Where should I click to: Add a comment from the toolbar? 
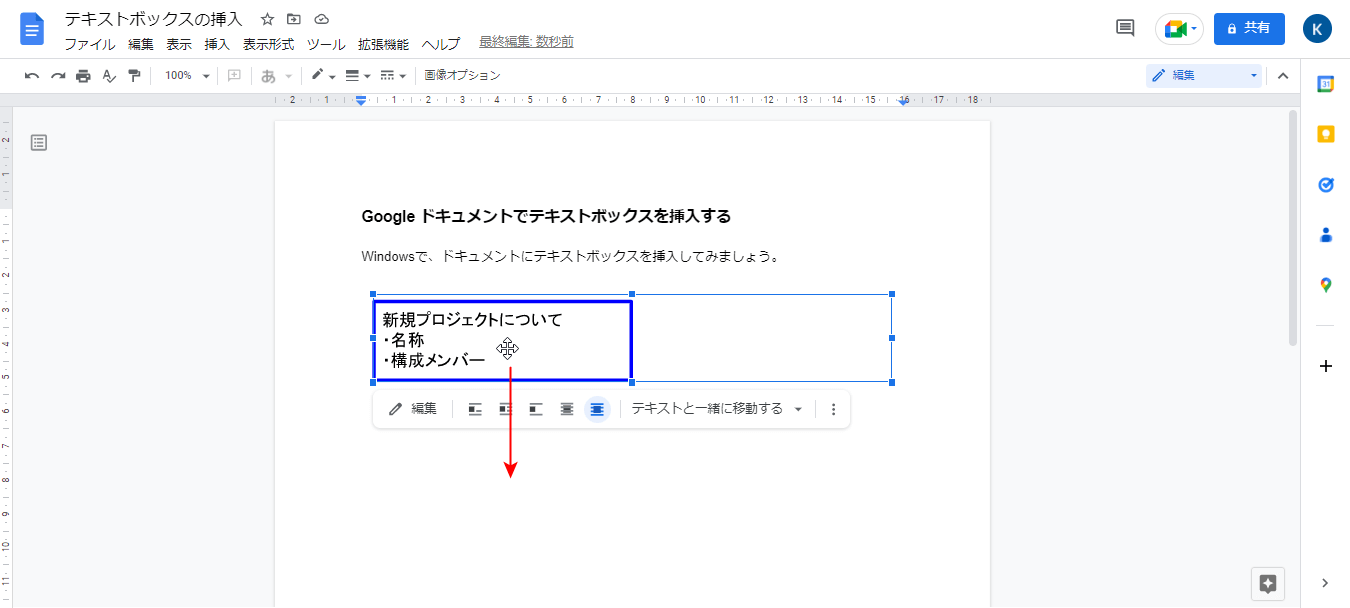point(234,76)
